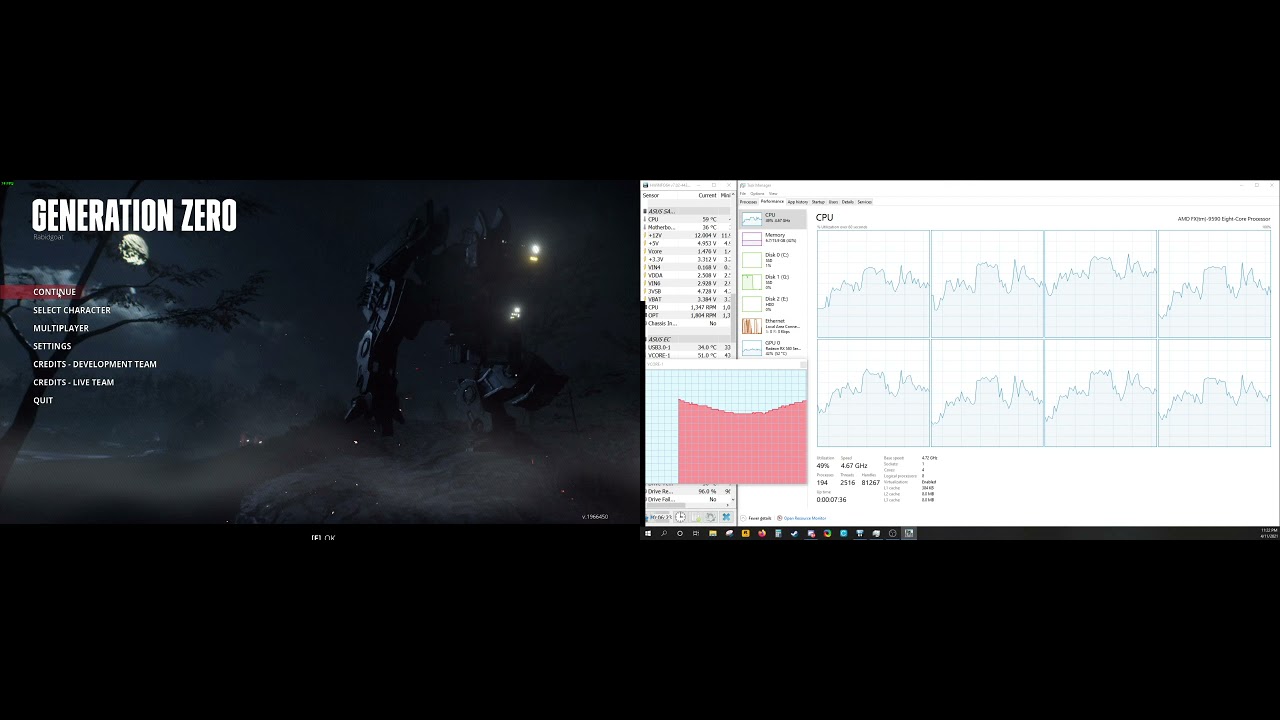Click the HWiNFO blue X close-sensors icon
Screen dimensions: 1280x720
coord(726,517)
